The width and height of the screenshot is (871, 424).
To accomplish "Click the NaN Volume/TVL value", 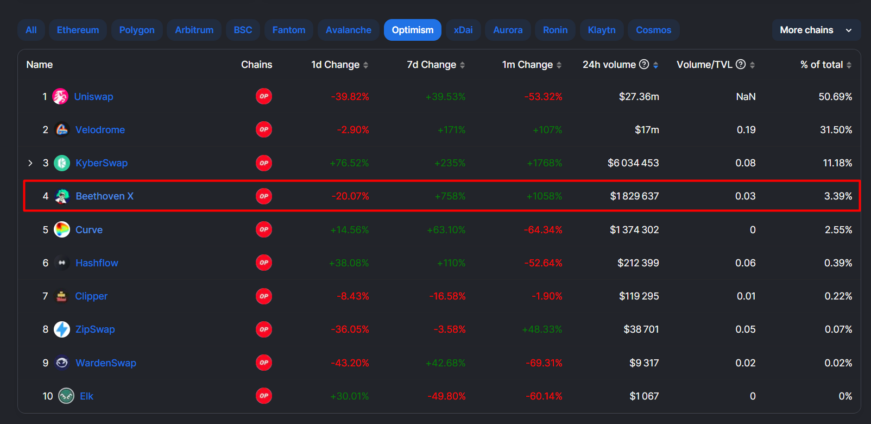I will [745, 97].
